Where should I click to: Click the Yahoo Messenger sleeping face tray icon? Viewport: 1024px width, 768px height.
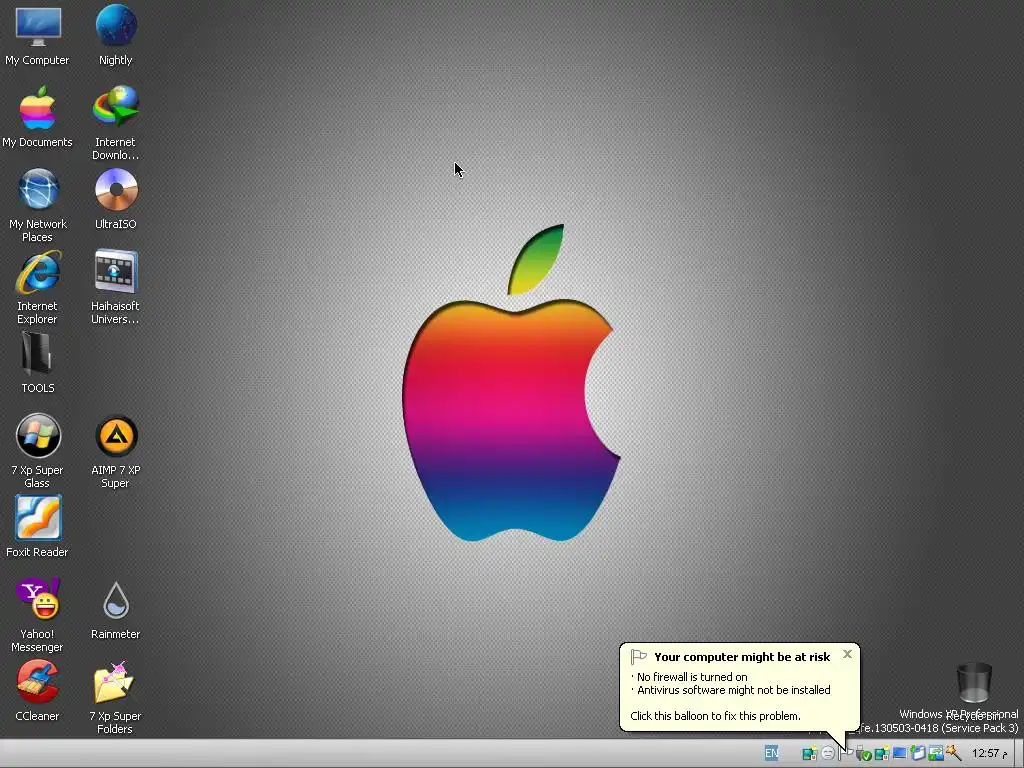828,753
